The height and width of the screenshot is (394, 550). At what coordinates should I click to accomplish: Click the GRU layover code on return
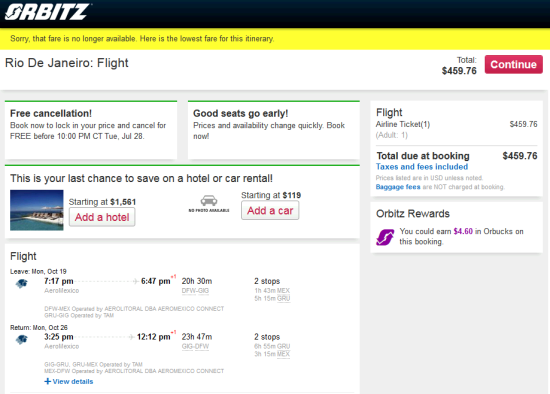pyautogui.click(x=283, y=346)
